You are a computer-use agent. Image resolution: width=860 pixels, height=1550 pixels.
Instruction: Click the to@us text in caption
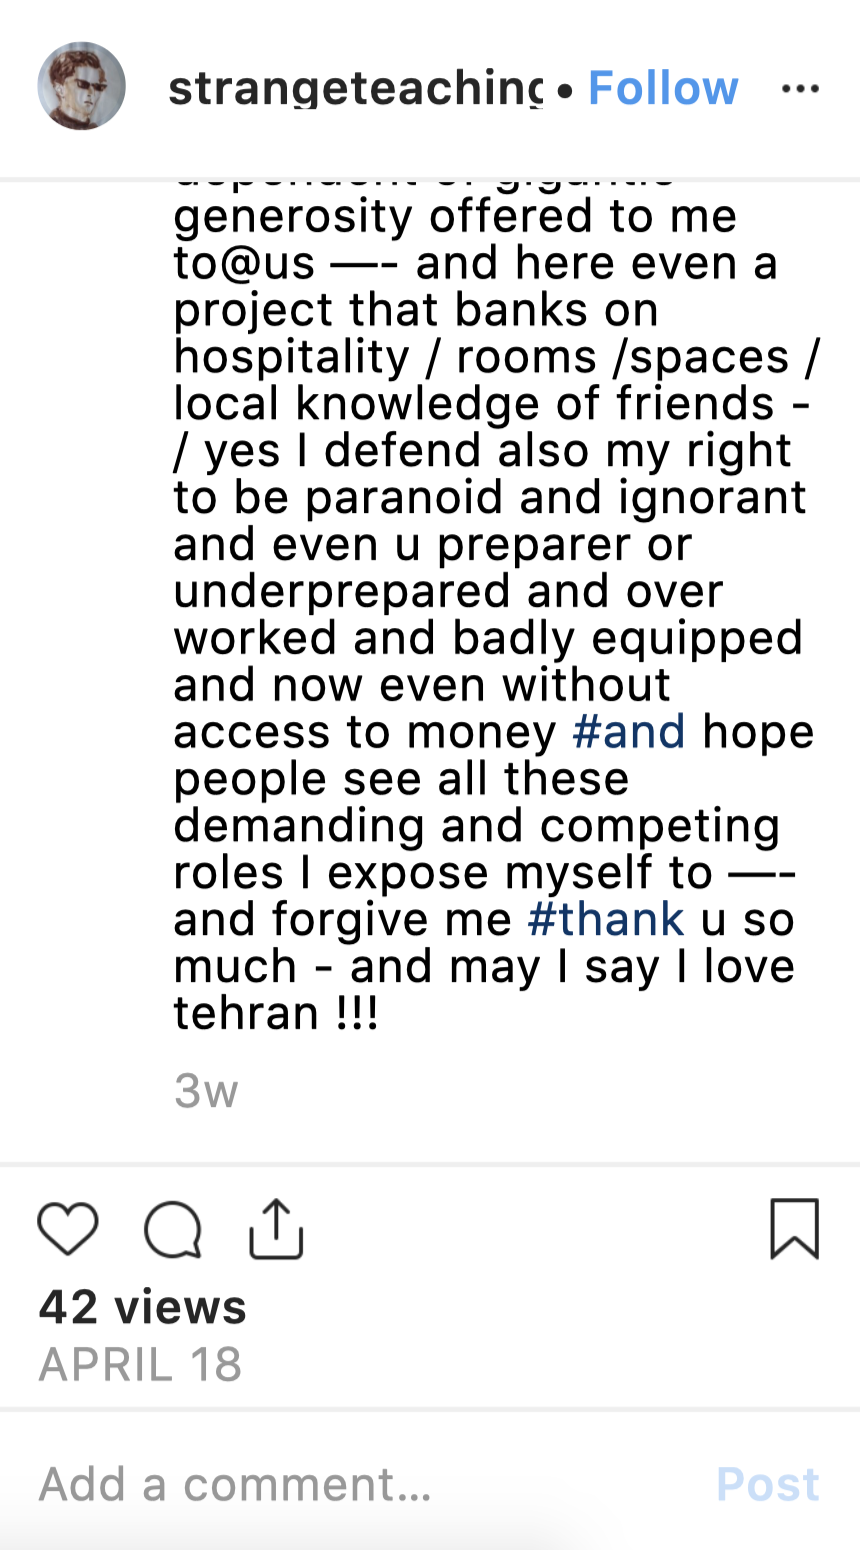(x=244, y=263)
